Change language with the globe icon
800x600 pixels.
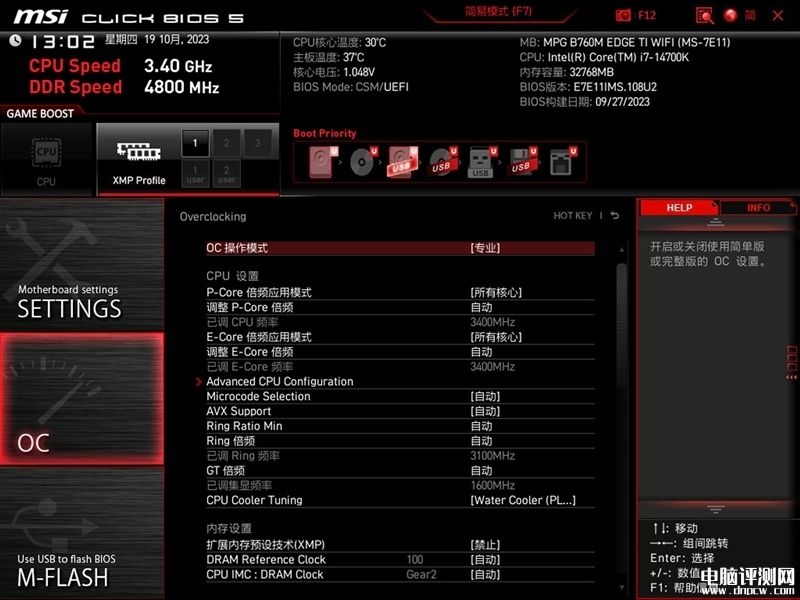point(730,15)
